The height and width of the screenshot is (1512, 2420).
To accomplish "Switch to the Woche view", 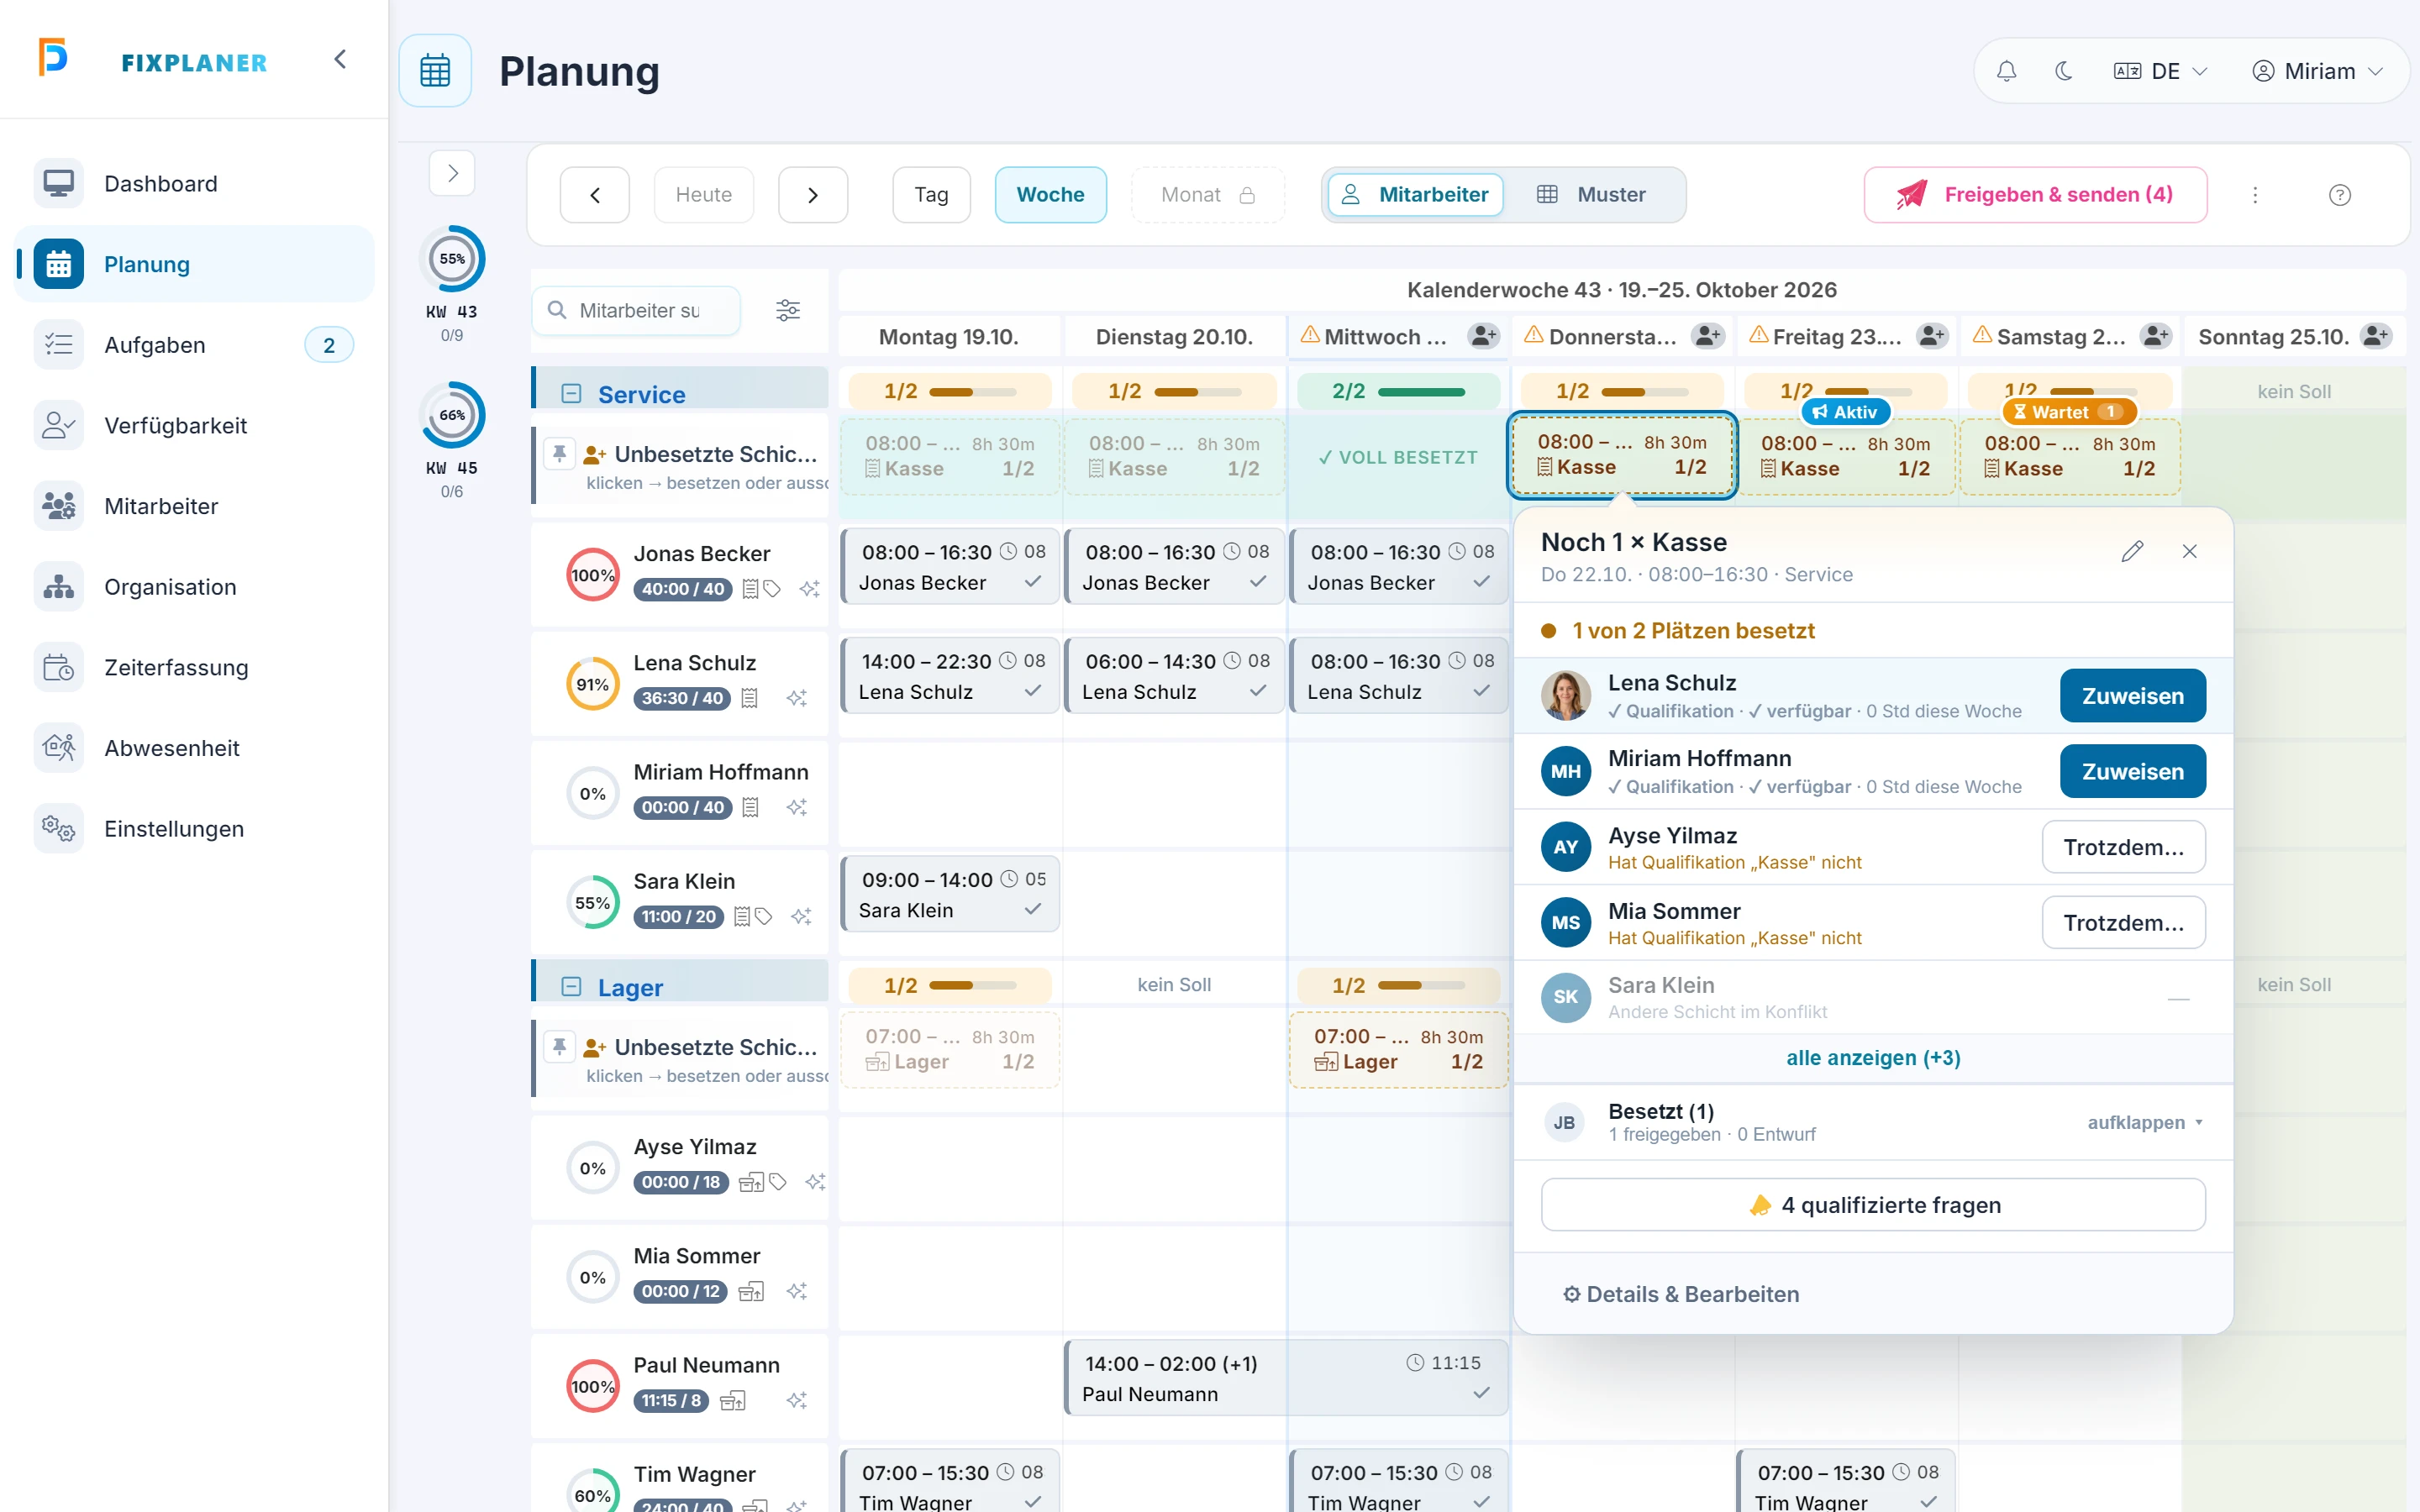I will pyautogui.click(x=1050, y=195).
